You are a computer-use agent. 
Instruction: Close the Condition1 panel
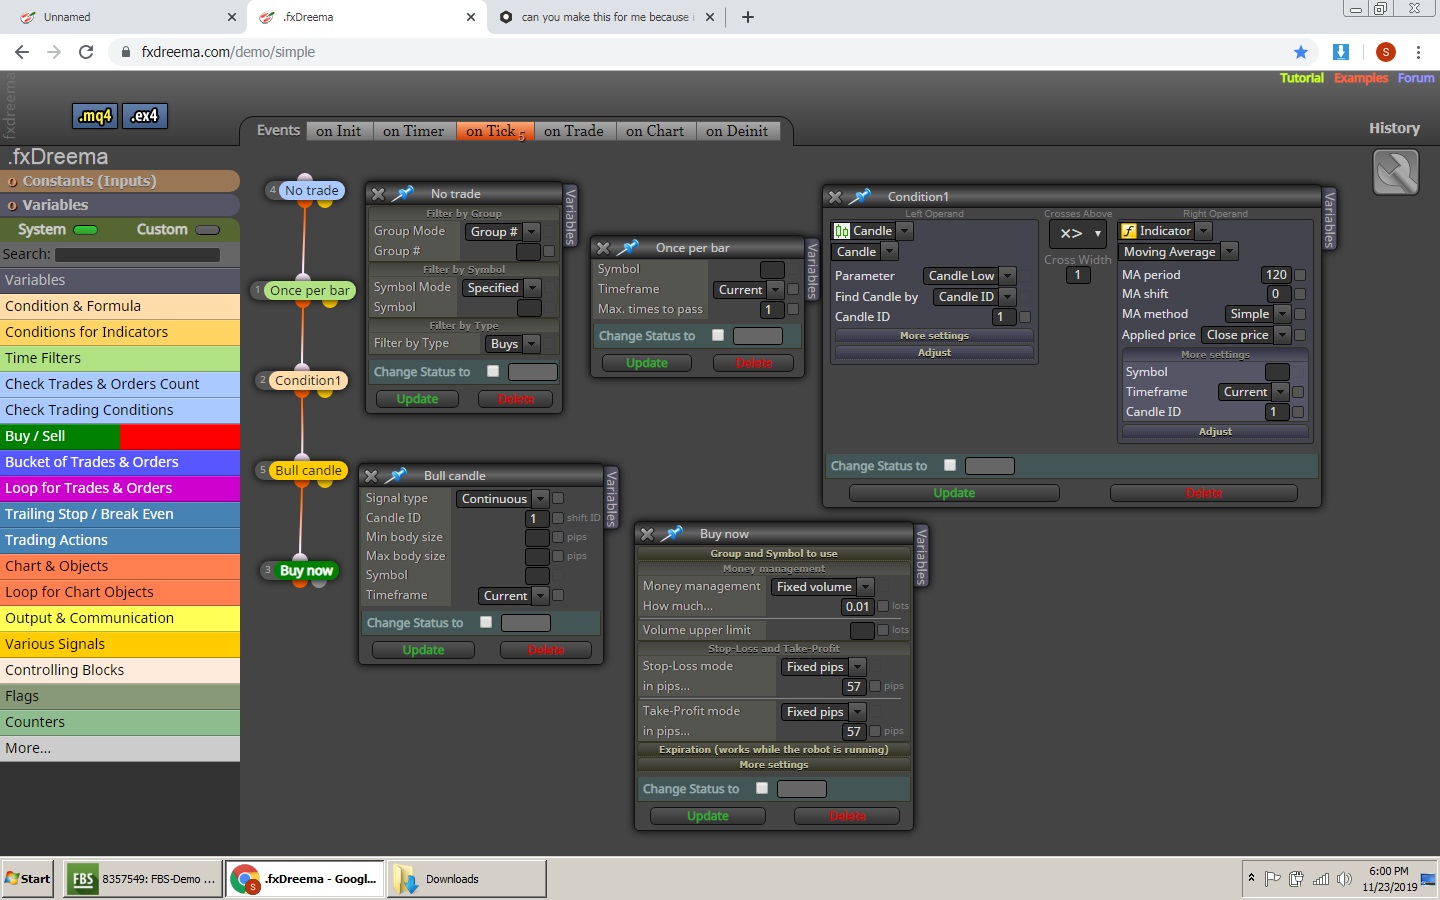[835, 197]
